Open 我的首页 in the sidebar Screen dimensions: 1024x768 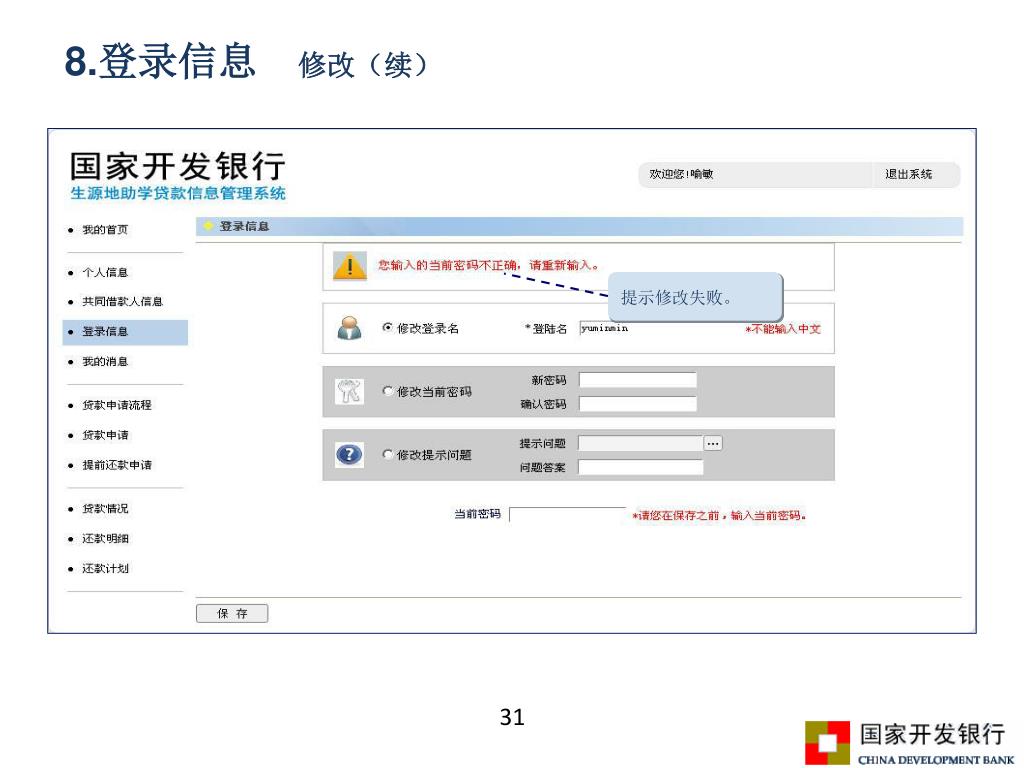[x=105, y=230]
